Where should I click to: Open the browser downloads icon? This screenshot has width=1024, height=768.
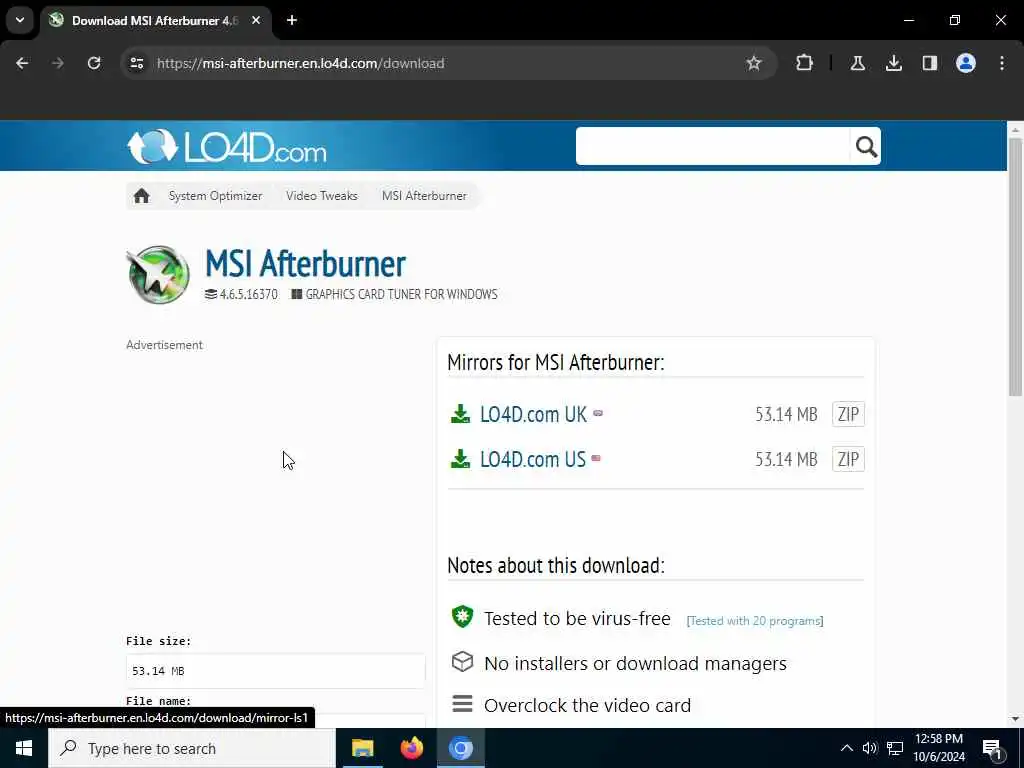(x=893, y=63)
